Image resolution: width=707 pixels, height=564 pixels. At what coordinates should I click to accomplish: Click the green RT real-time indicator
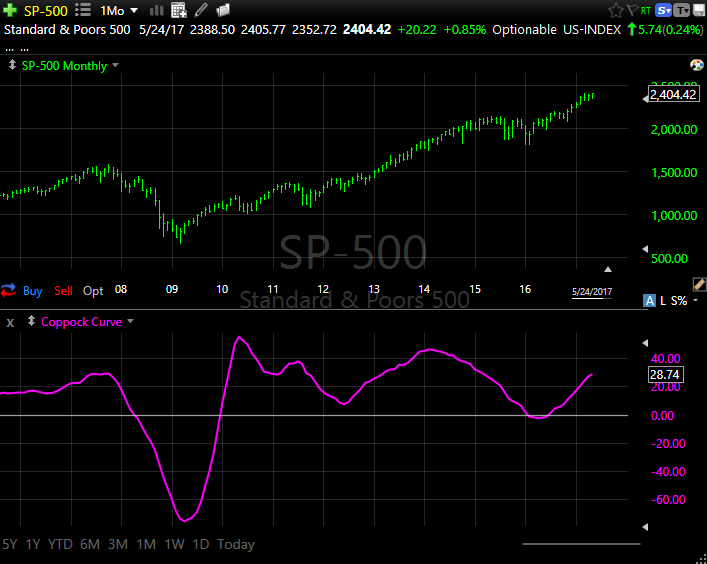(646, 10)
